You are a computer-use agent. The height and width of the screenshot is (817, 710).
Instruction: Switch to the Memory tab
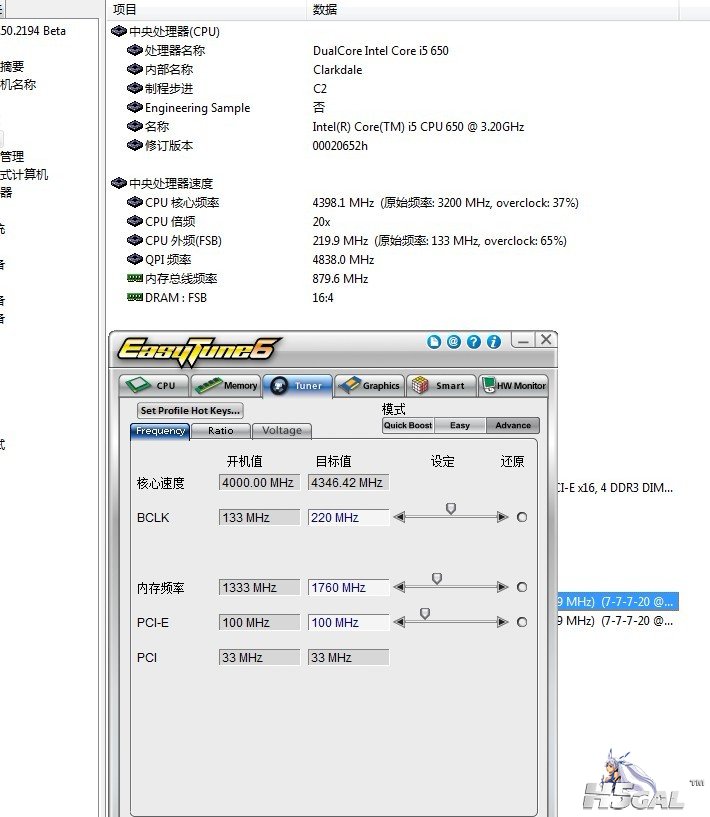click(x=226, y=385)
